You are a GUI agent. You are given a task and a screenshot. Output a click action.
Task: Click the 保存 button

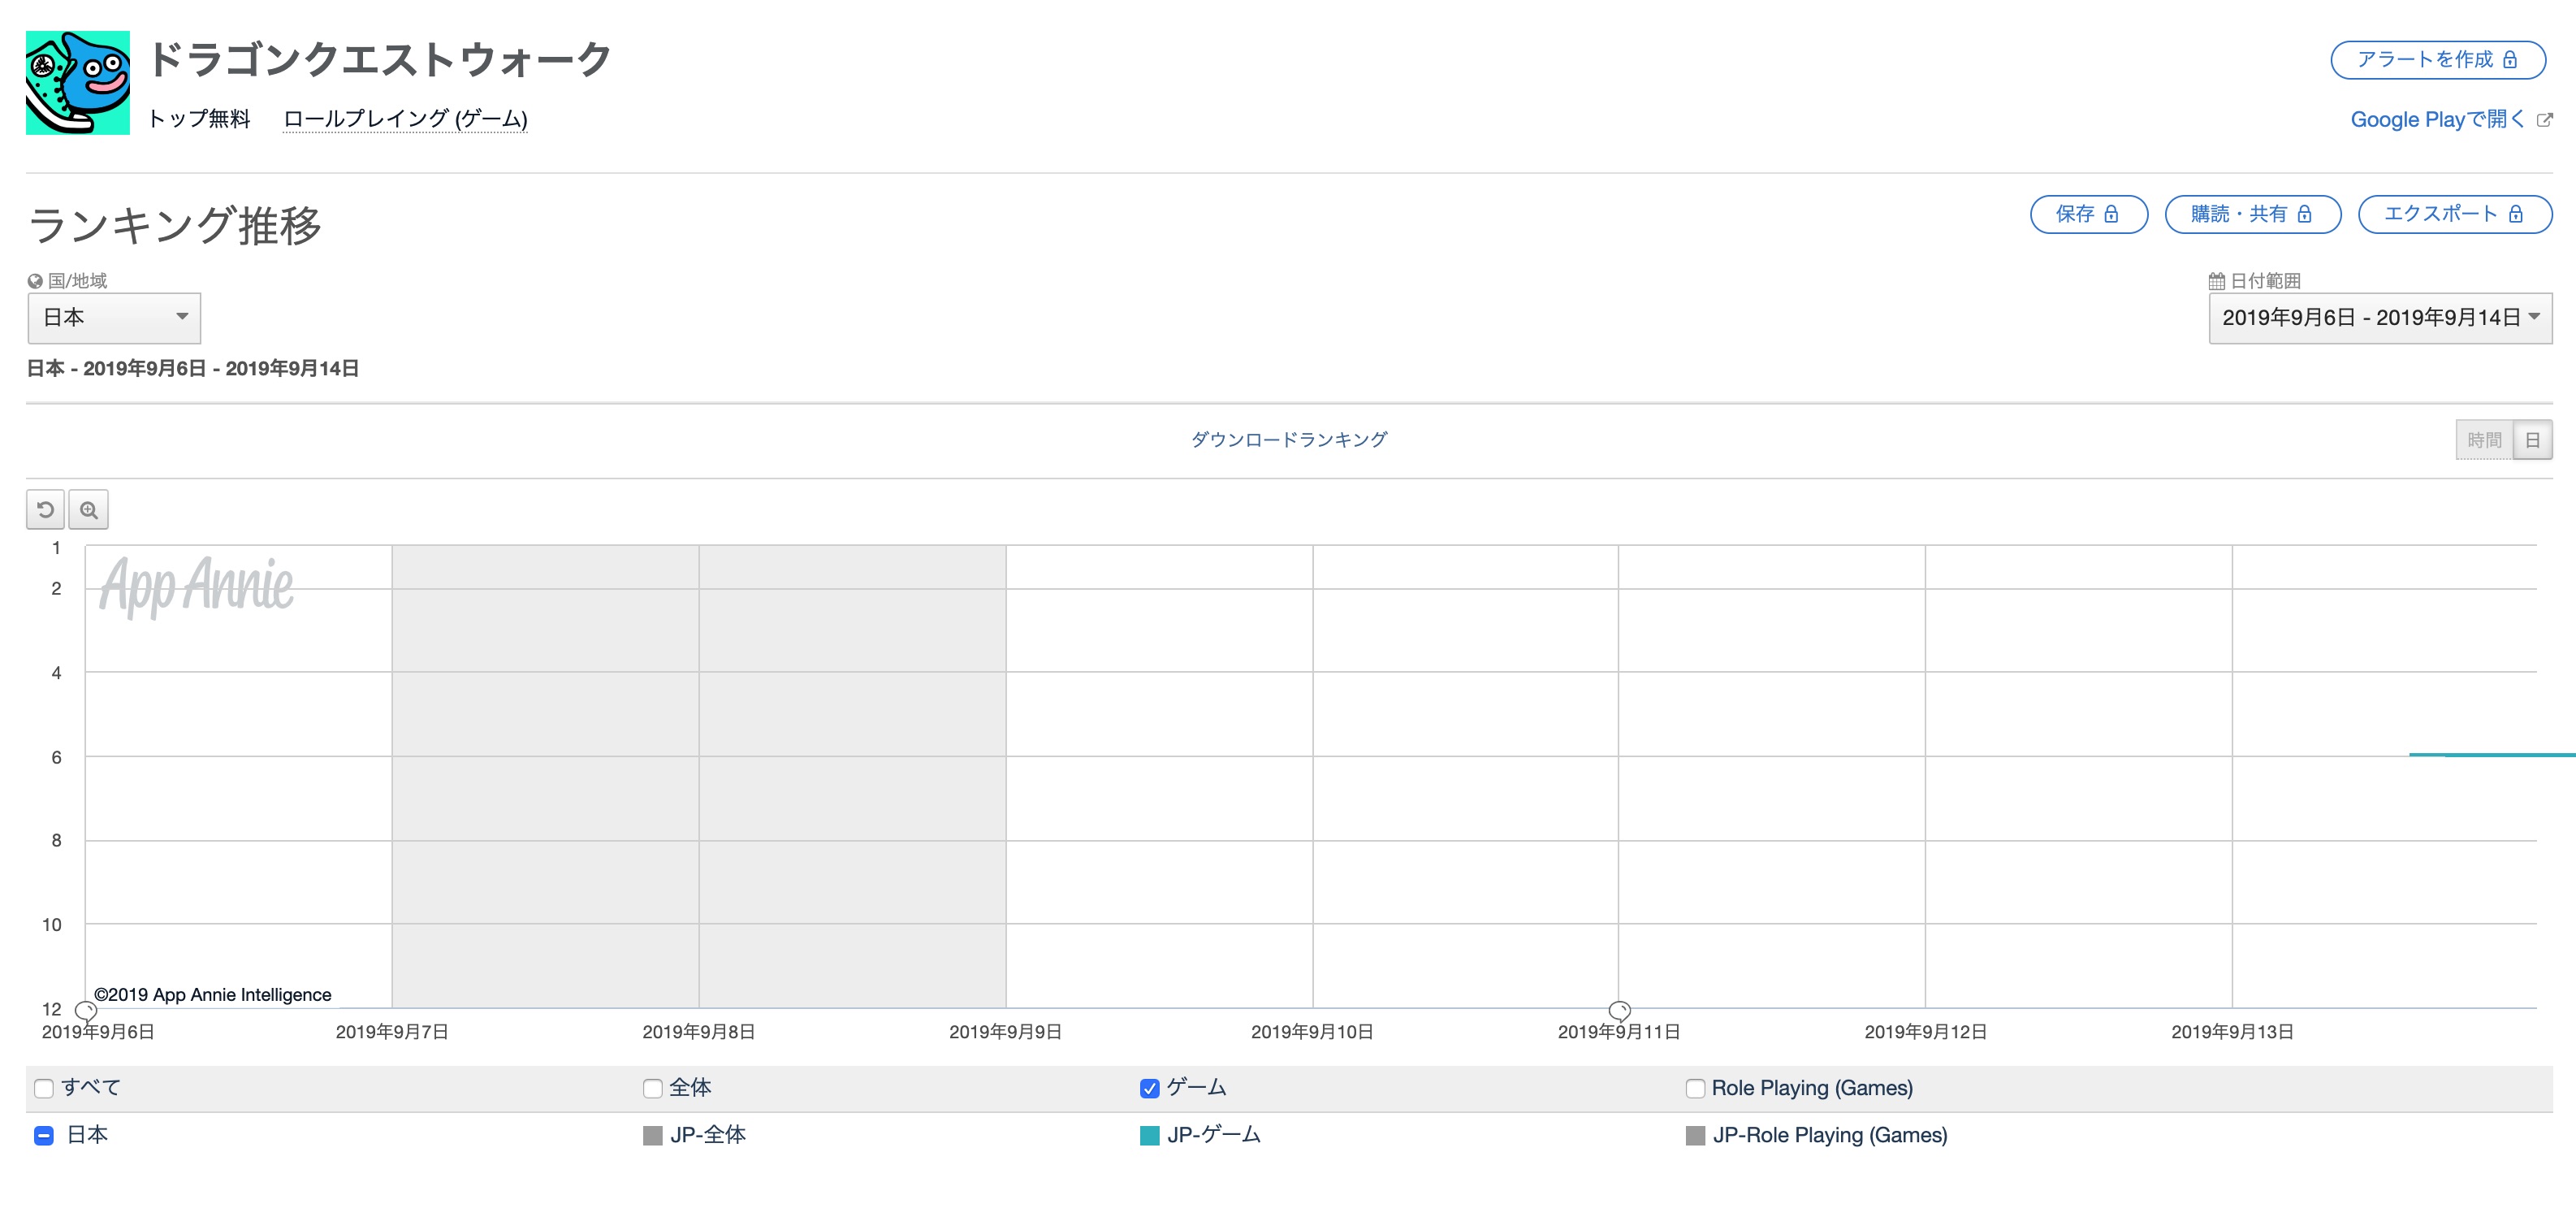tap(2088, 214)
